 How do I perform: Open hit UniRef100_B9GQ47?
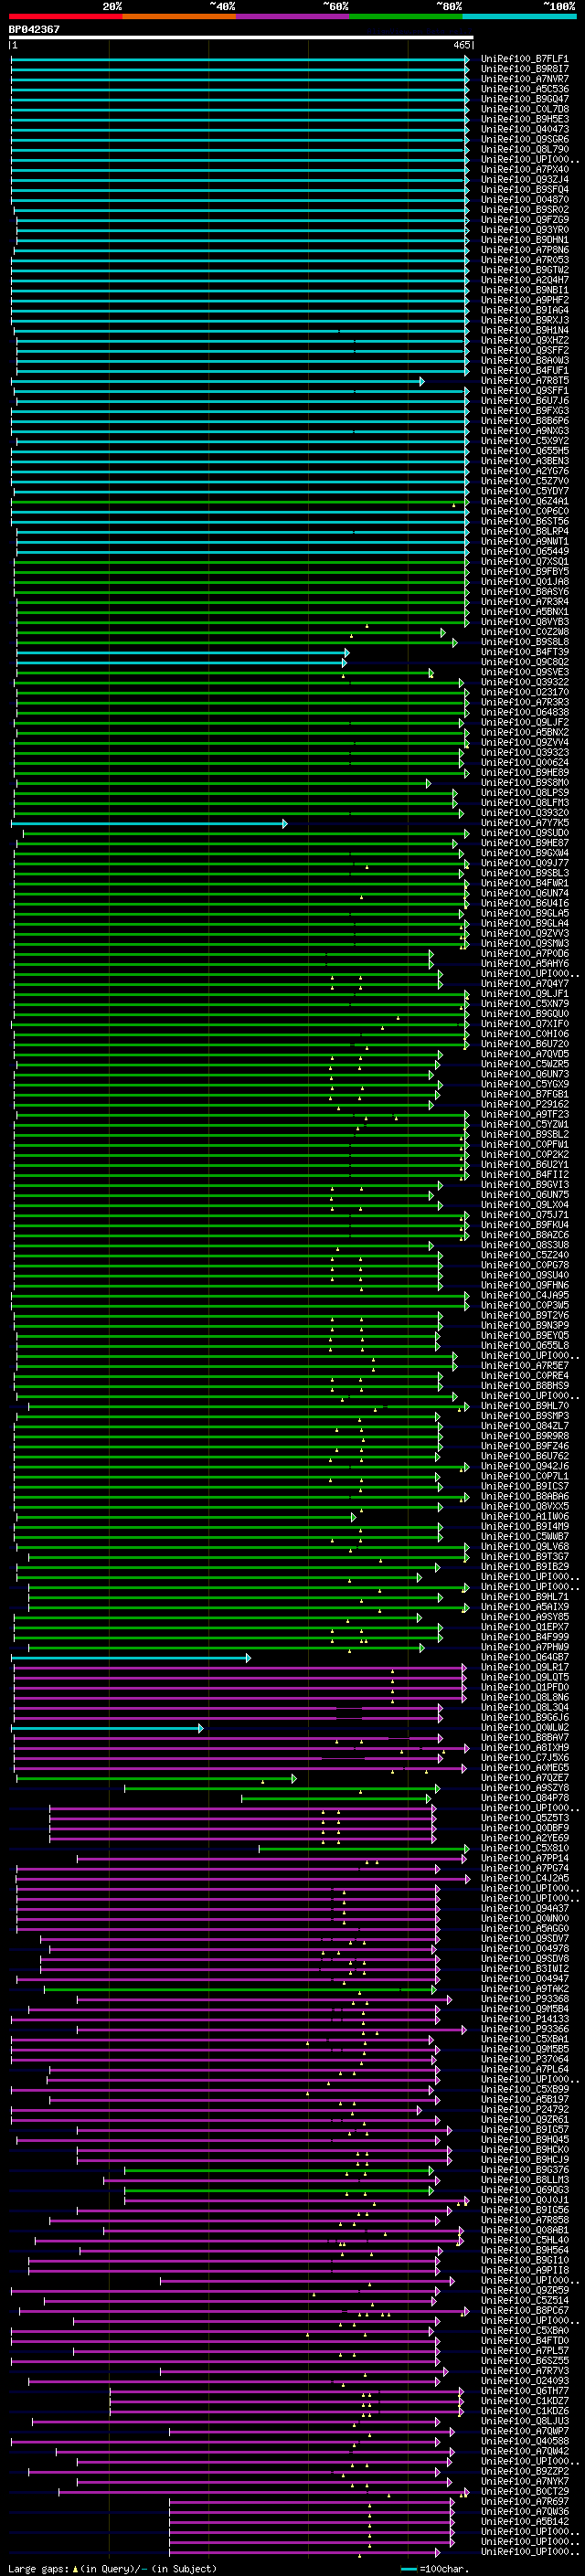(x=524, y=100)
